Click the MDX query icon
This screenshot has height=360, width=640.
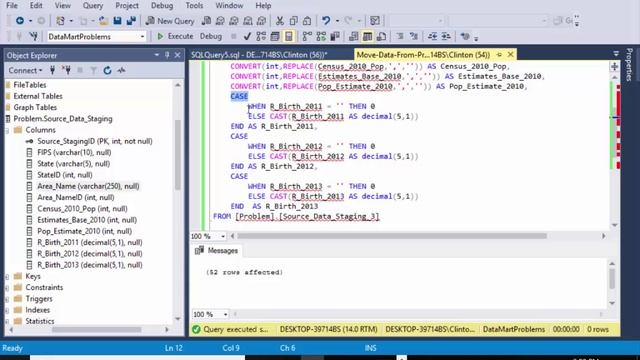[220, 20]
